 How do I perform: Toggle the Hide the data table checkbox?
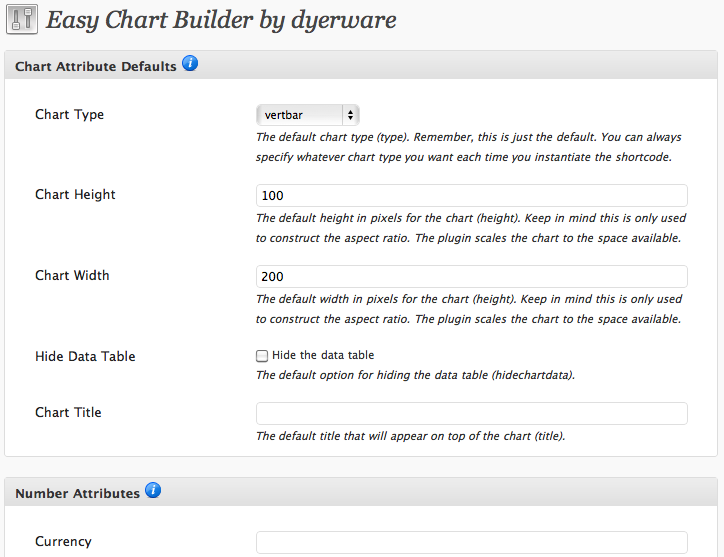coord(262,356)
